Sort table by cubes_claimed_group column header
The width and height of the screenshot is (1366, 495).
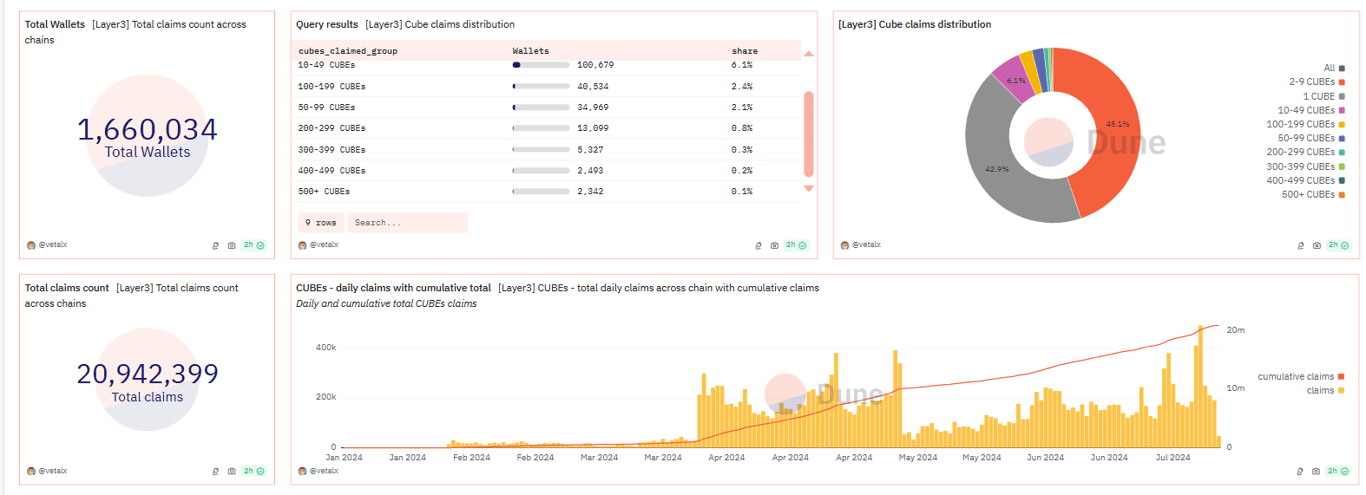(x=347, y=50)
